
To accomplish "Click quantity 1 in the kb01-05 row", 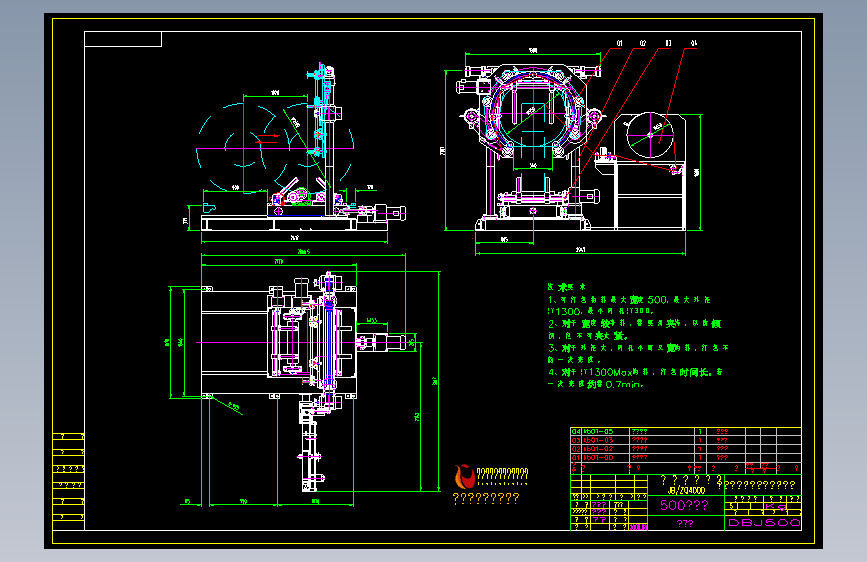I will (x=700, y=431).
